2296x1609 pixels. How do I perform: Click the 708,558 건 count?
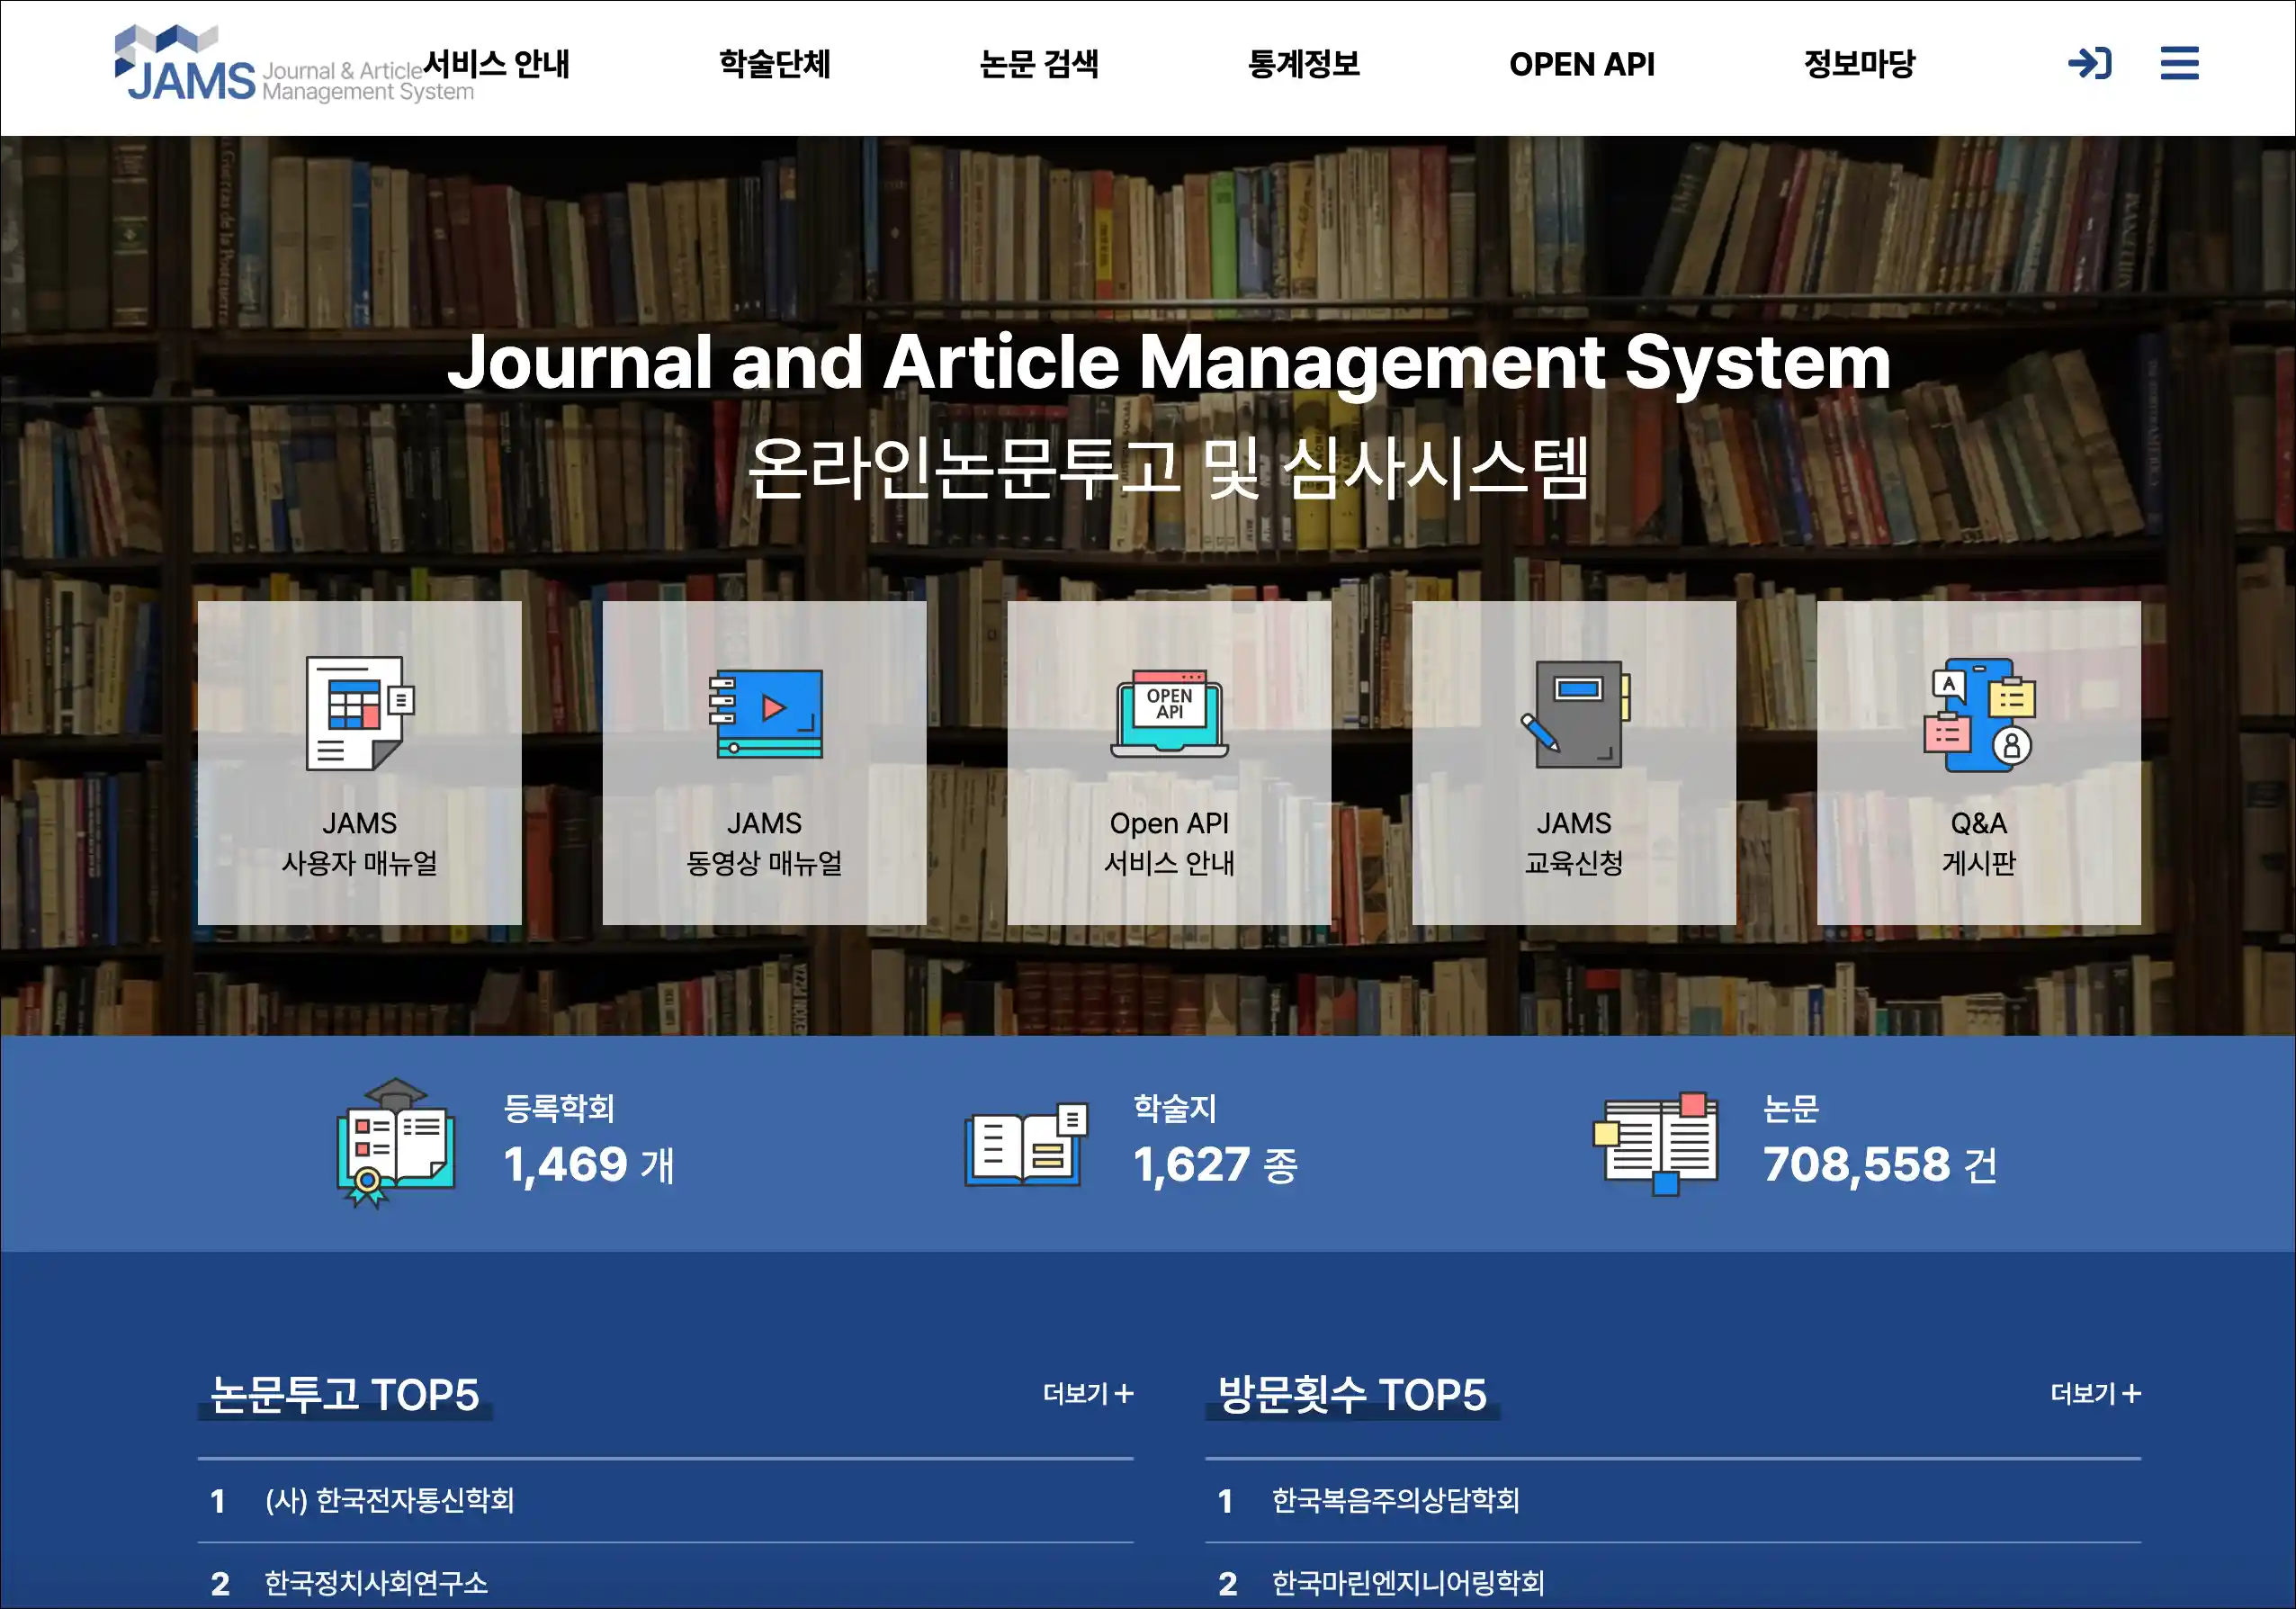1880,1165
